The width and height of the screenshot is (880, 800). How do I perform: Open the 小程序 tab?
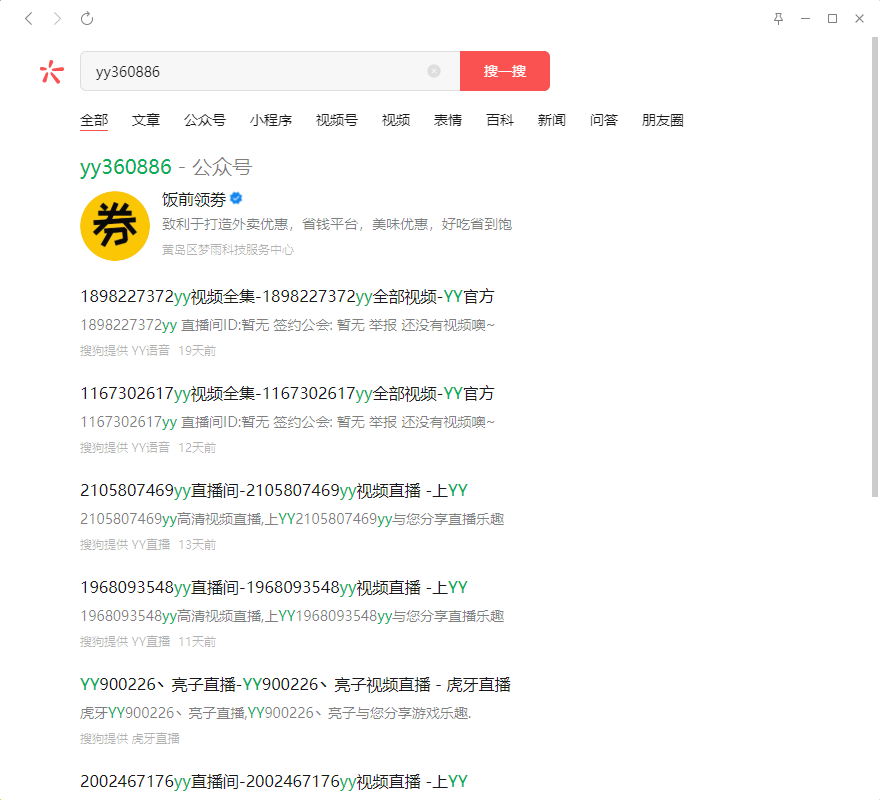pos(271,120)
